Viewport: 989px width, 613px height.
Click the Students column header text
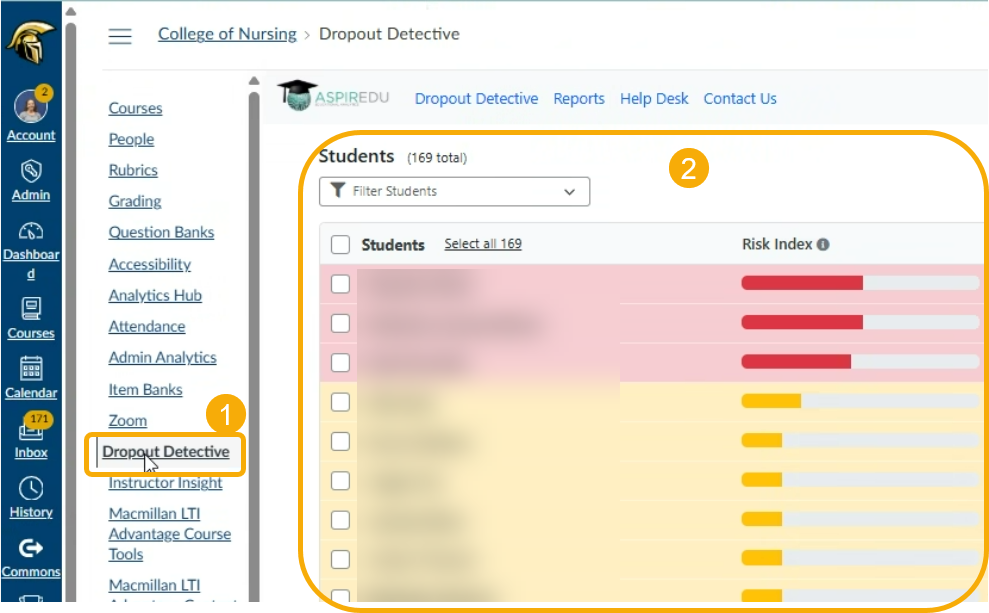[x=392, y=245]
